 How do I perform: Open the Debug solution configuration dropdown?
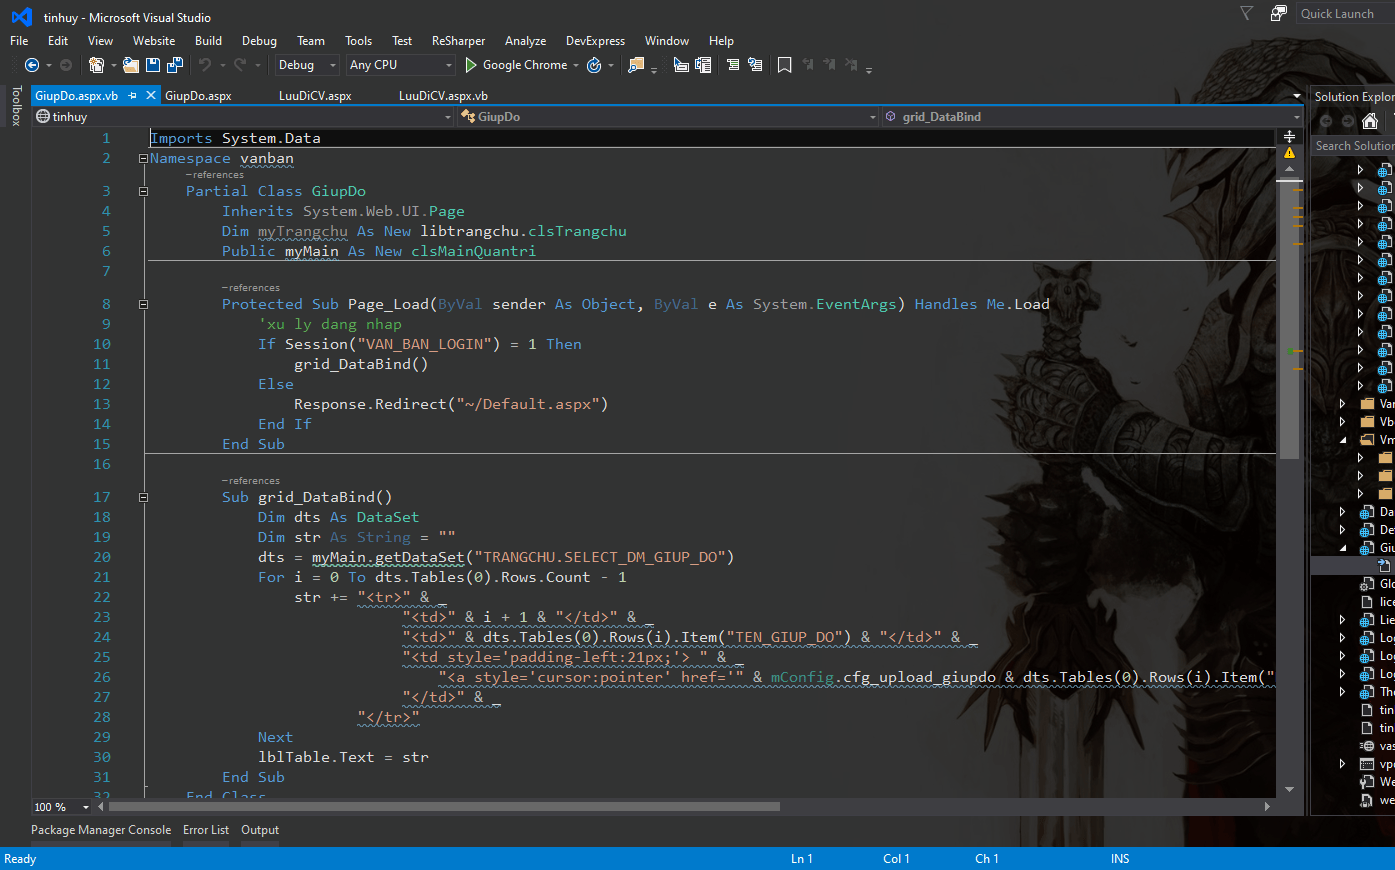click(307, 65)
